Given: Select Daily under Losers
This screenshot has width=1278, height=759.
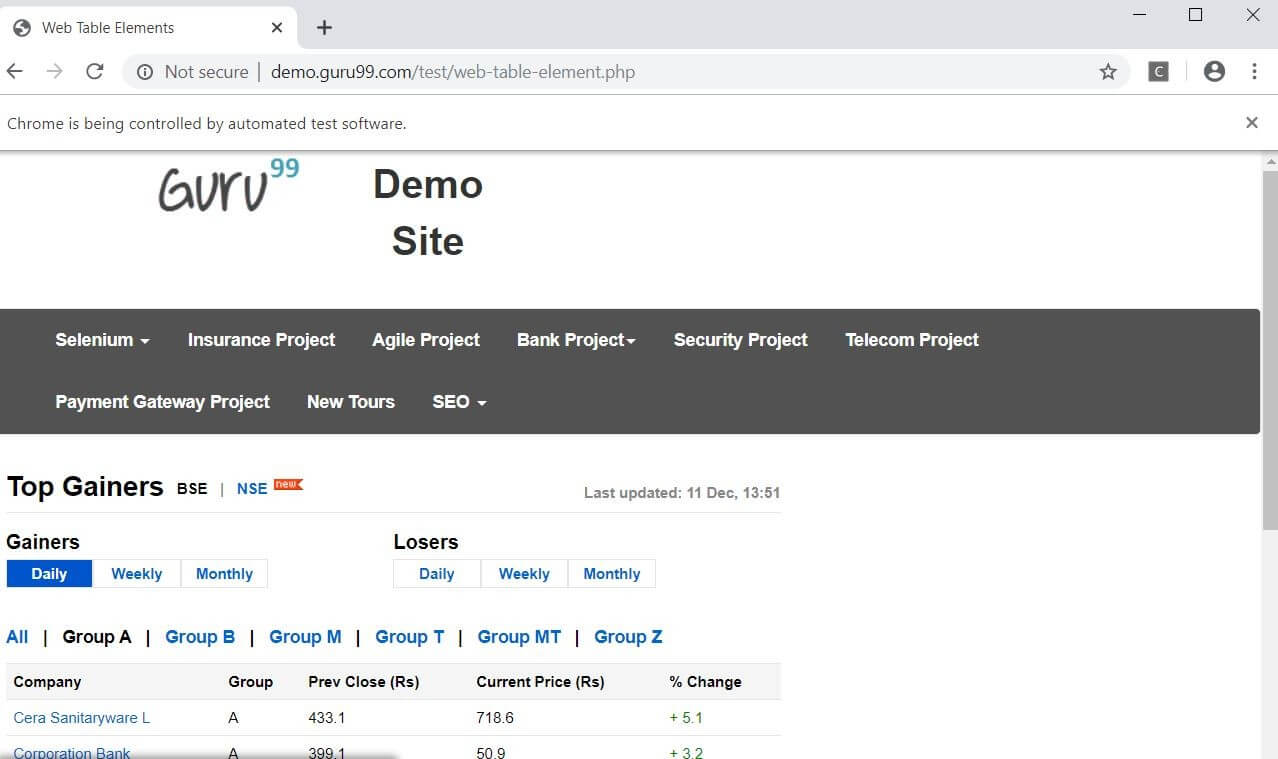Looking at the screenshot, I should point(436,574).
